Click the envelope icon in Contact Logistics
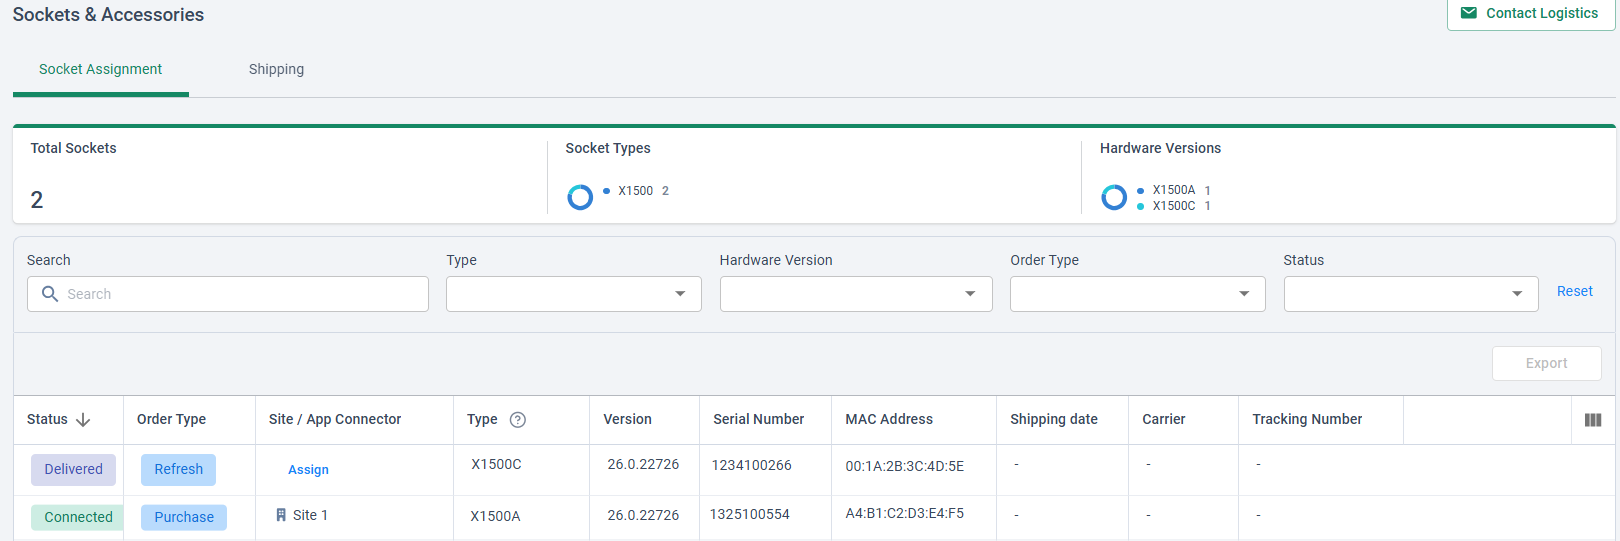 pyautogui.click(x=1468, y=13)
